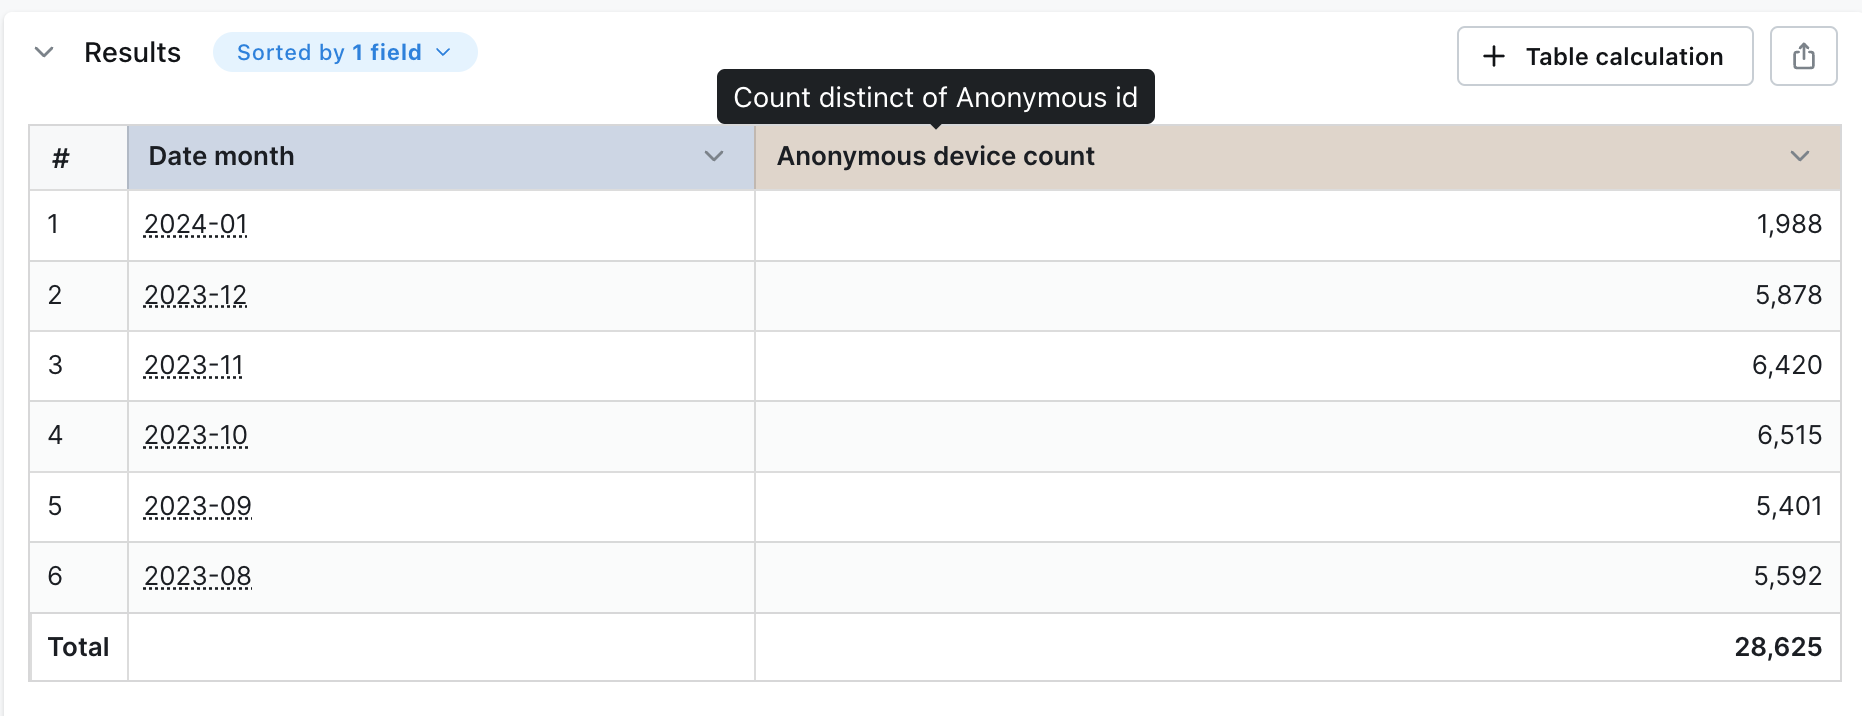Open the 2023-12 date link

pyautogui.click(x=196, y=295)
